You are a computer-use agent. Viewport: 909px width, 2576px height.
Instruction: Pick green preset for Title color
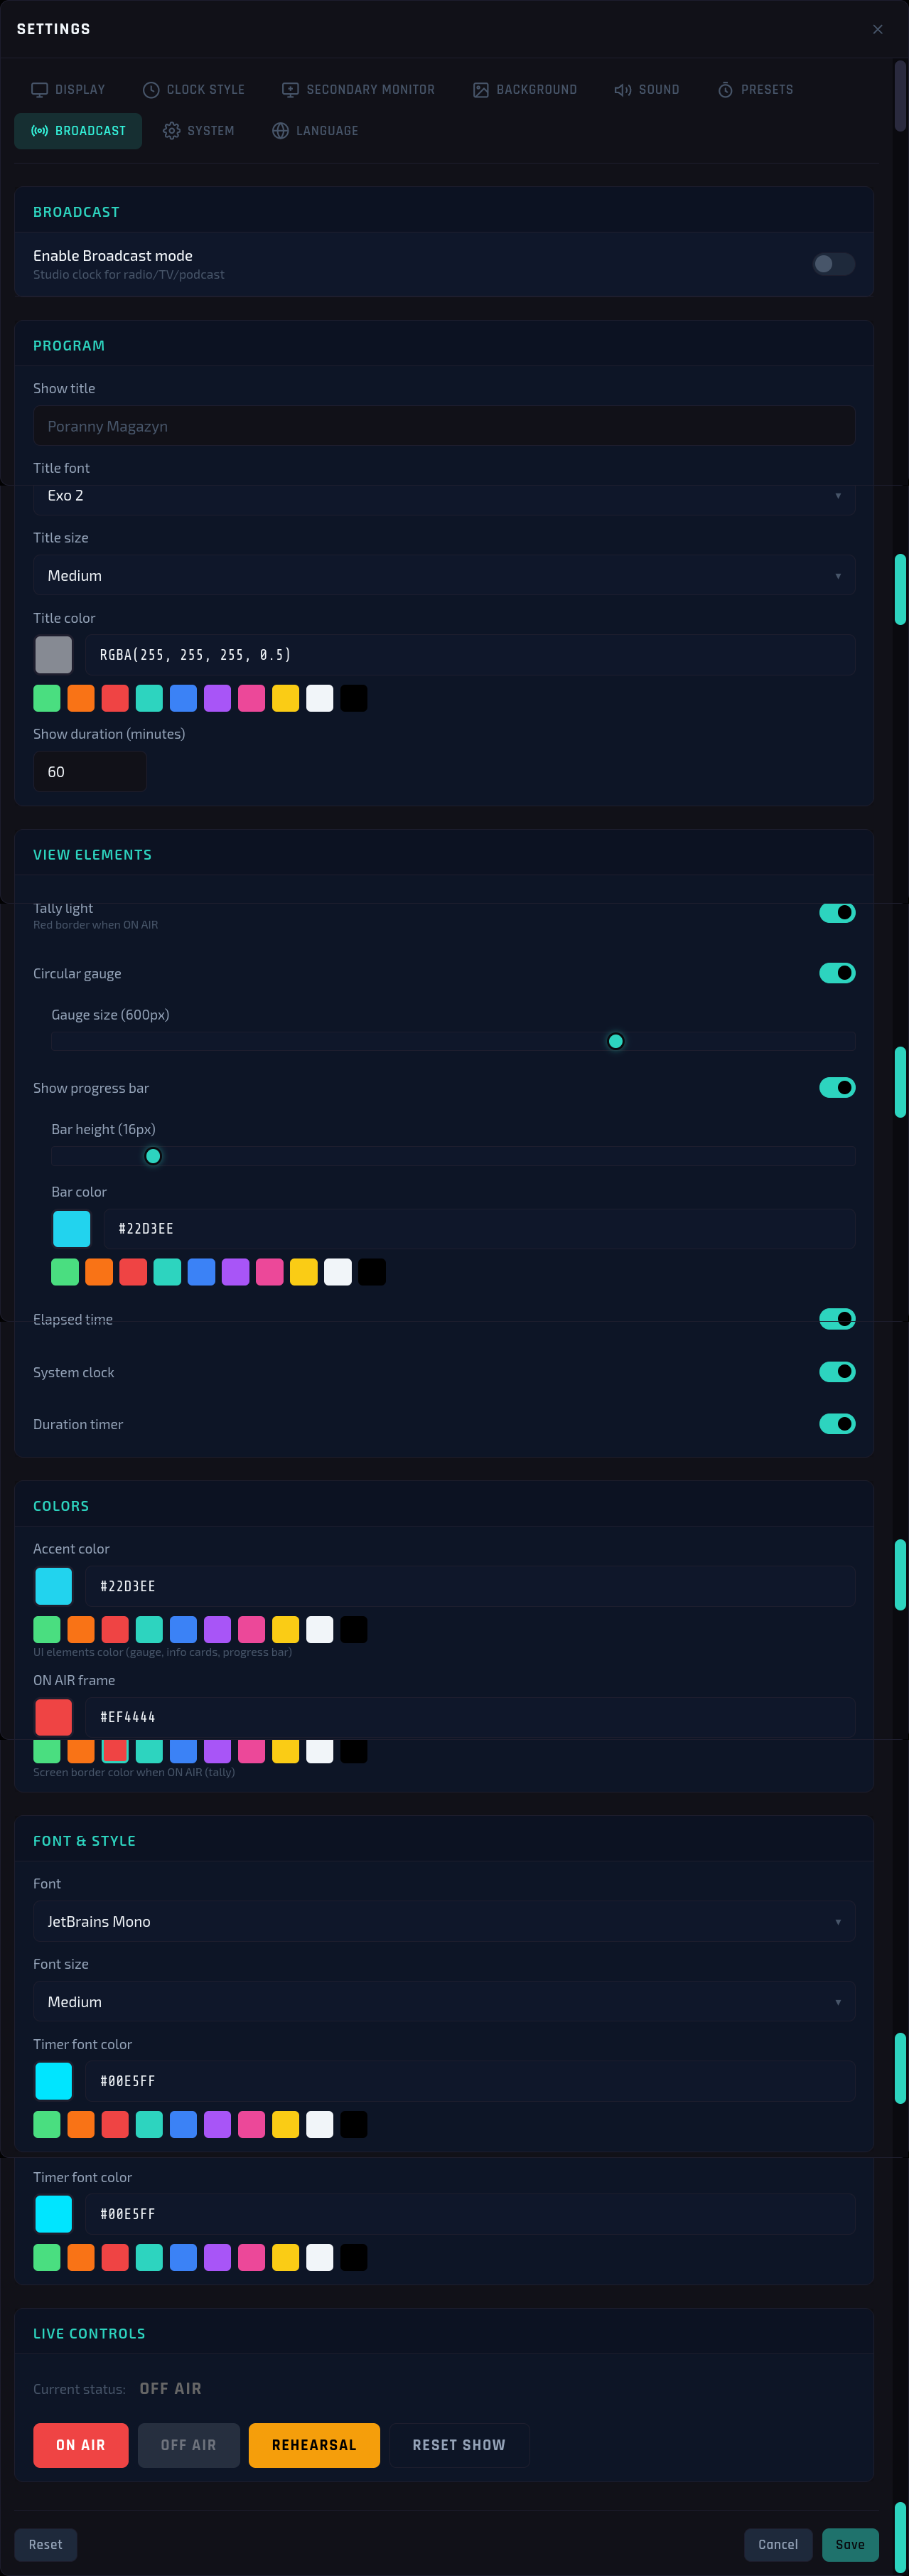click(x=47, y=698)
